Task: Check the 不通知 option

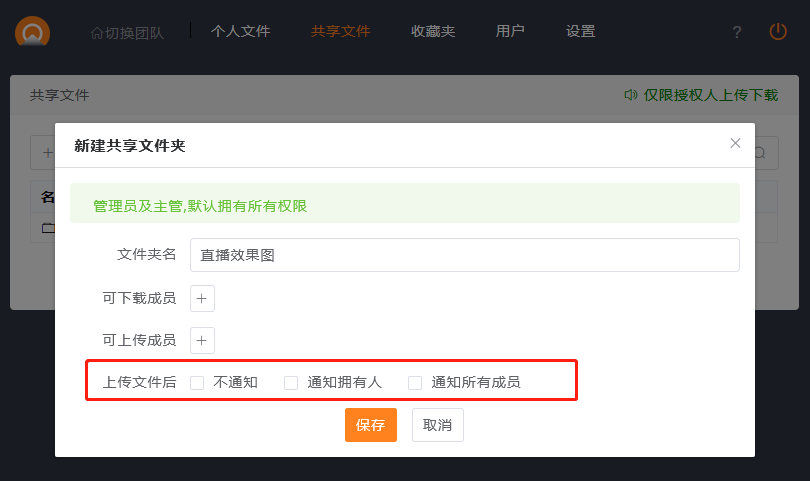Action: [x=197, y=382]
